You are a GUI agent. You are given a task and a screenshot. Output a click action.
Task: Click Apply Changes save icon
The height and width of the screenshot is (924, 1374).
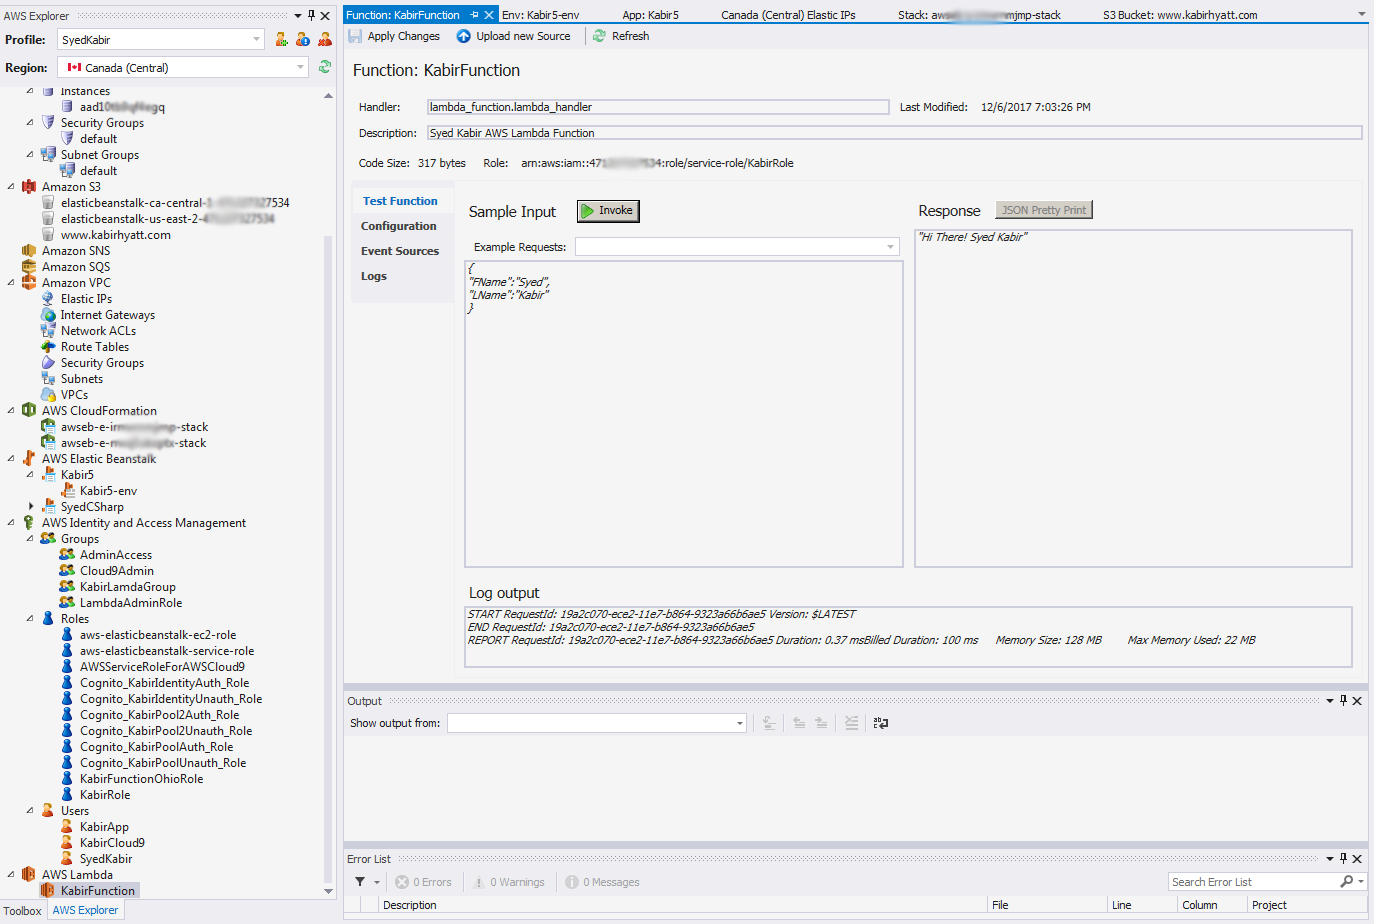pos(355,36)
